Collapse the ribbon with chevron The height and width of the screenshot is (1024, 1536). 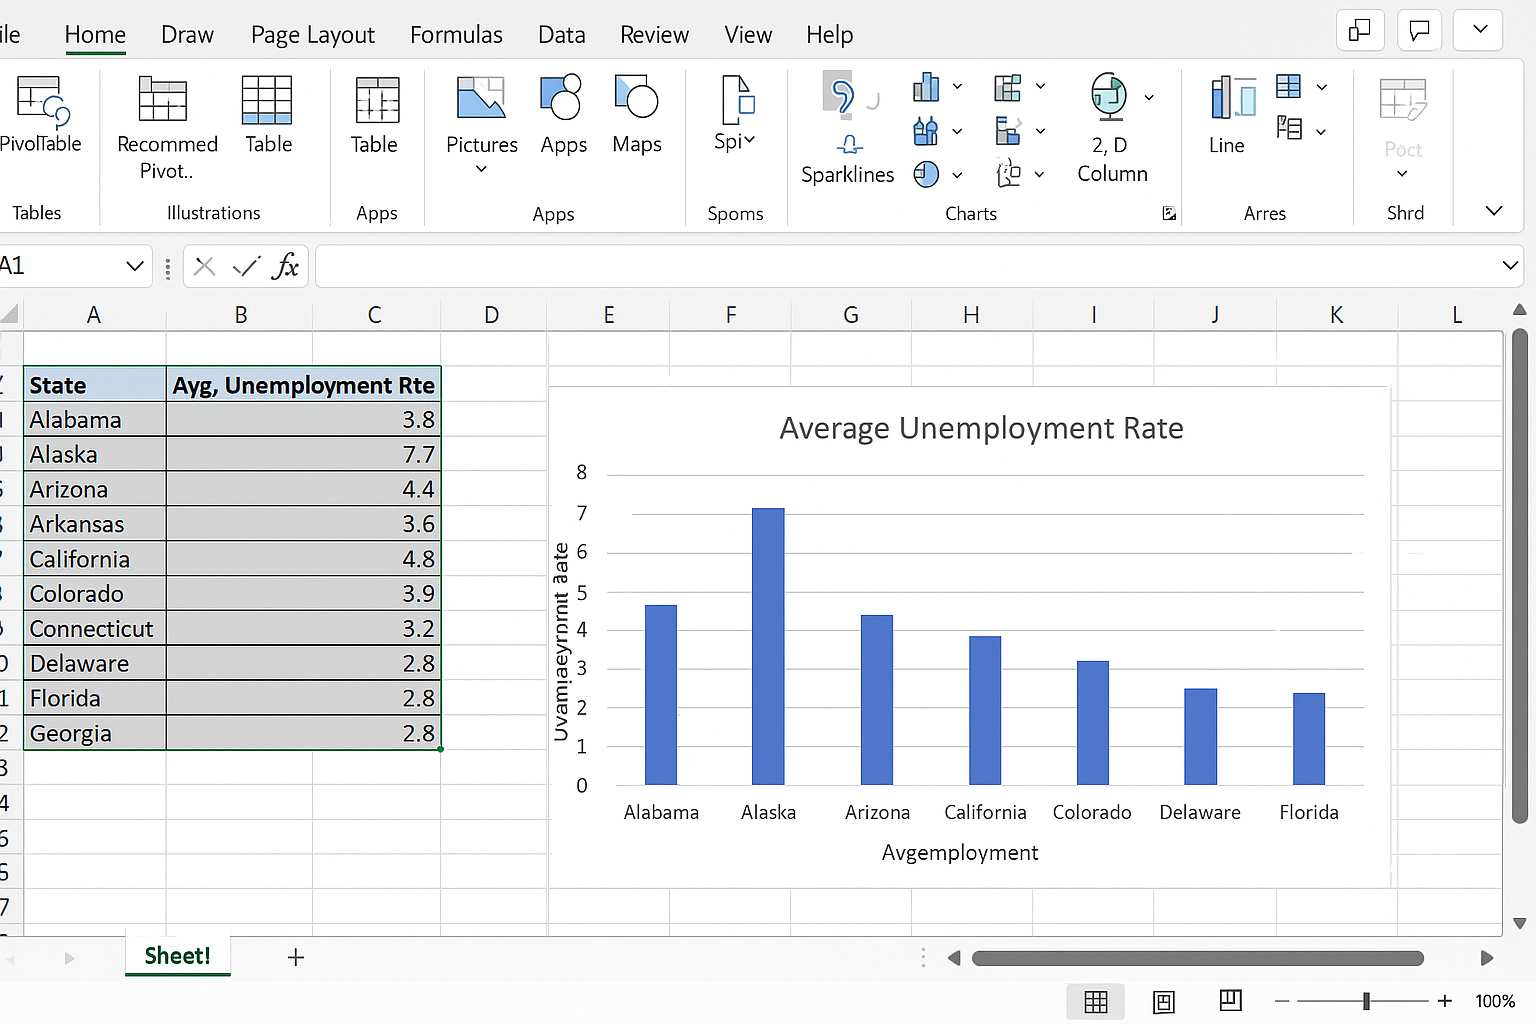click(x=1494, y=211)
